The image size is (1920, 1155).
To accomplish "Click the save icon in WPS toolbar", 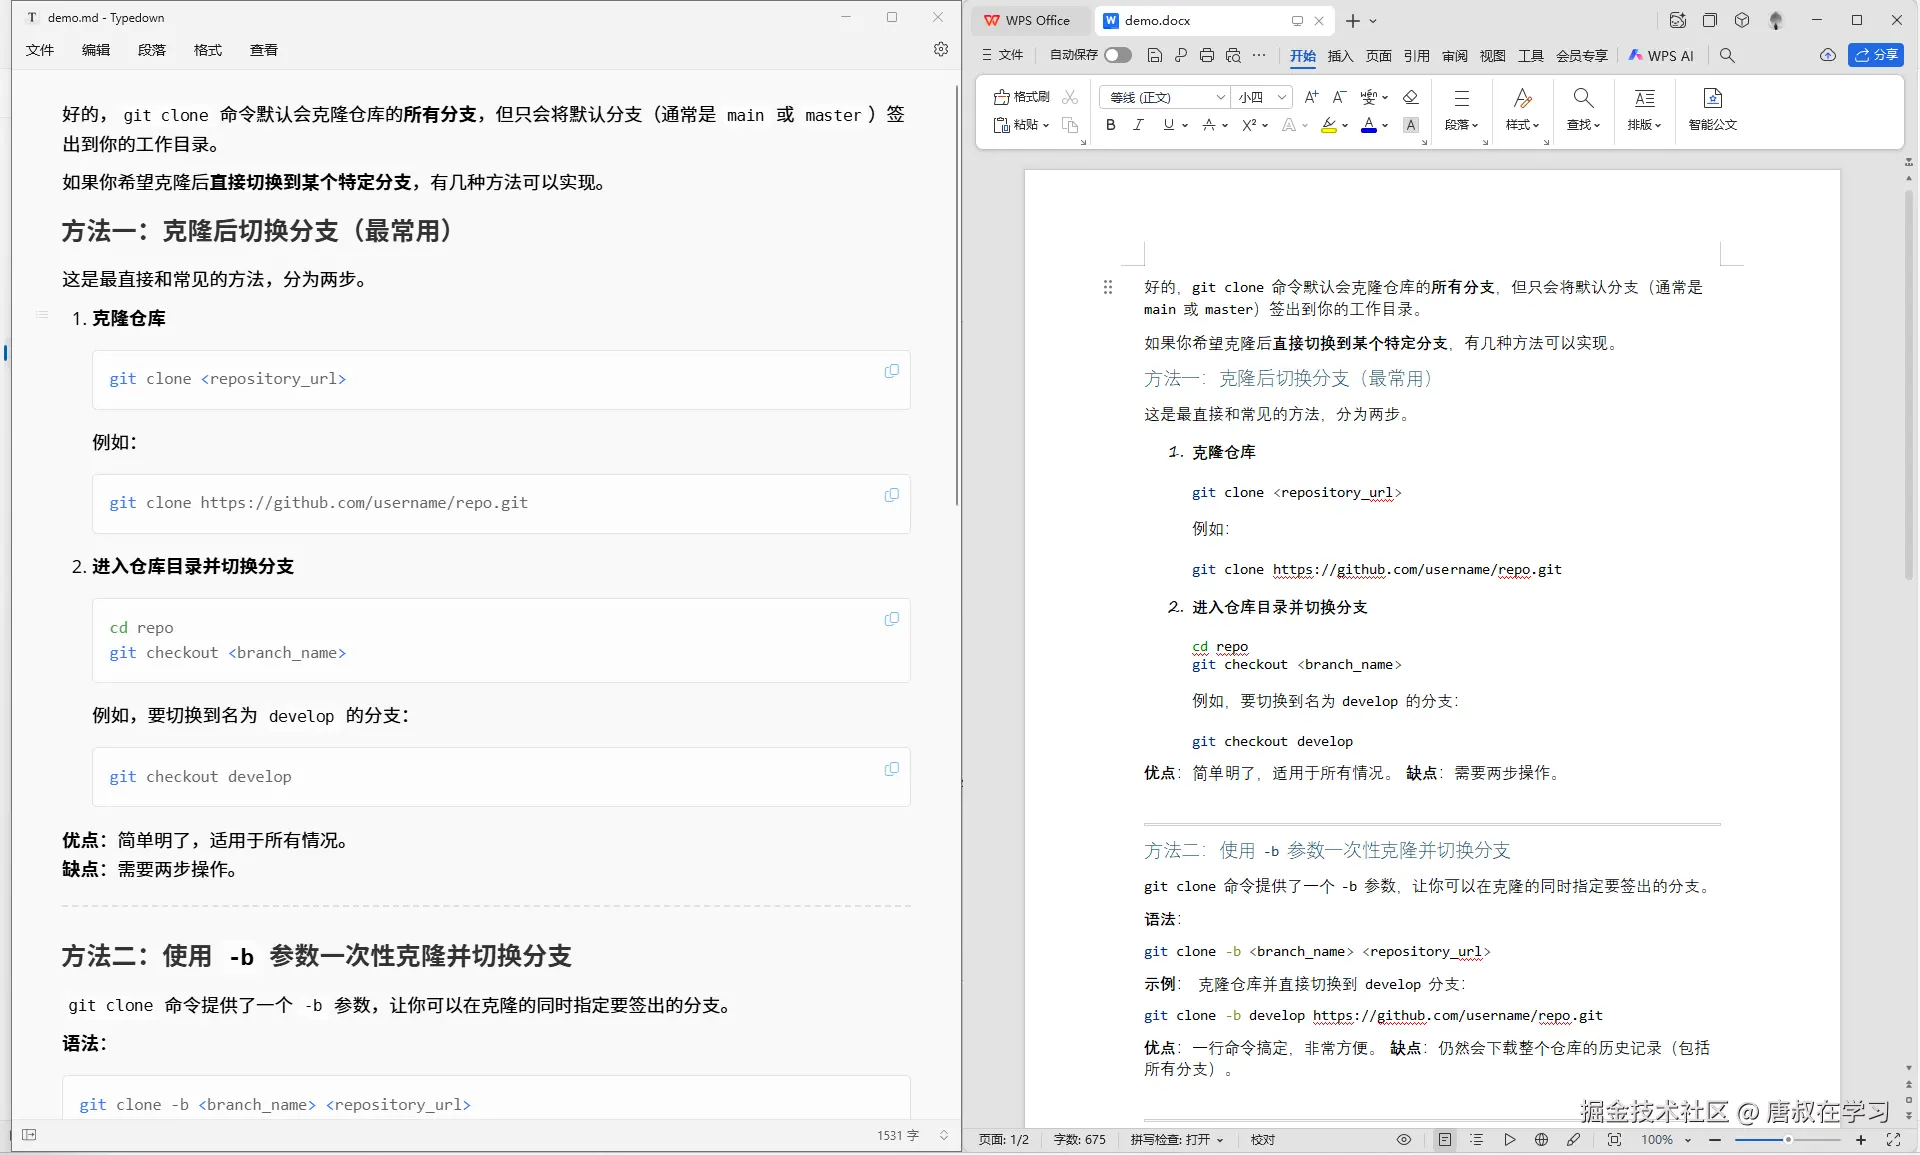I will click(x=1155, y=55).
